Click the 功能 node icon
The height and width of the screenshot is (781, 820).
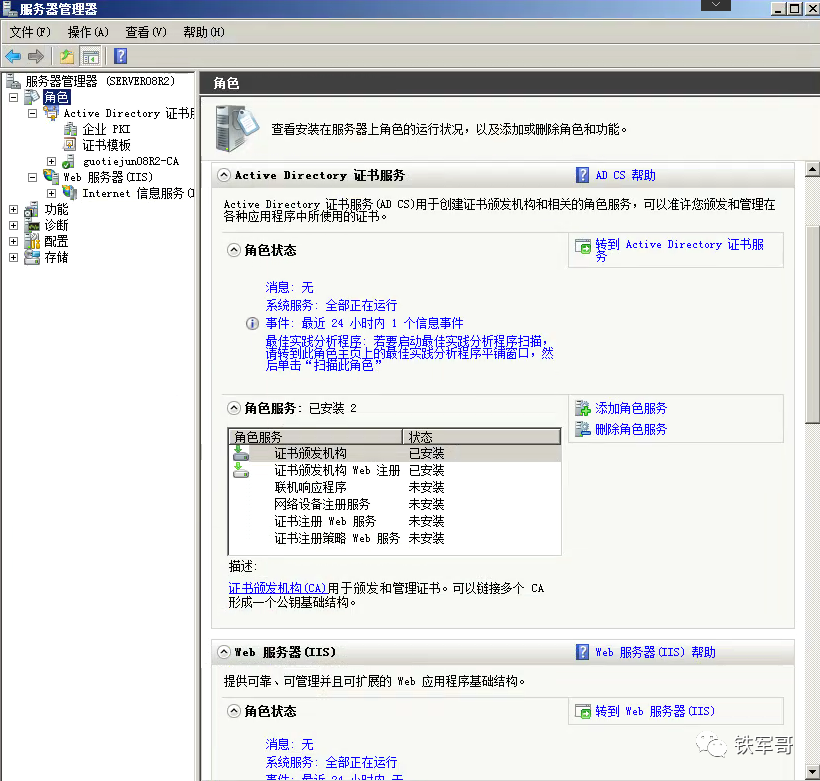pyautogui.click(x=32, y=209)
